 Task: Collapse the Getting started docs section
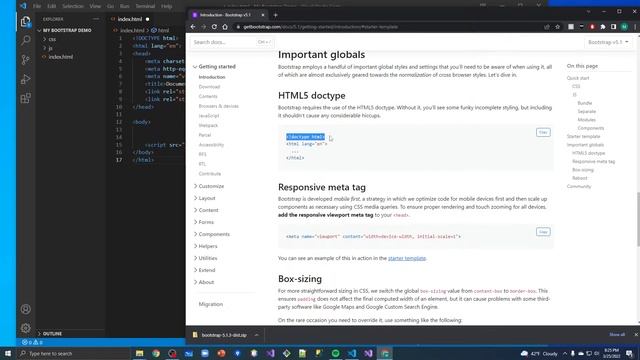tap(214, 67)
